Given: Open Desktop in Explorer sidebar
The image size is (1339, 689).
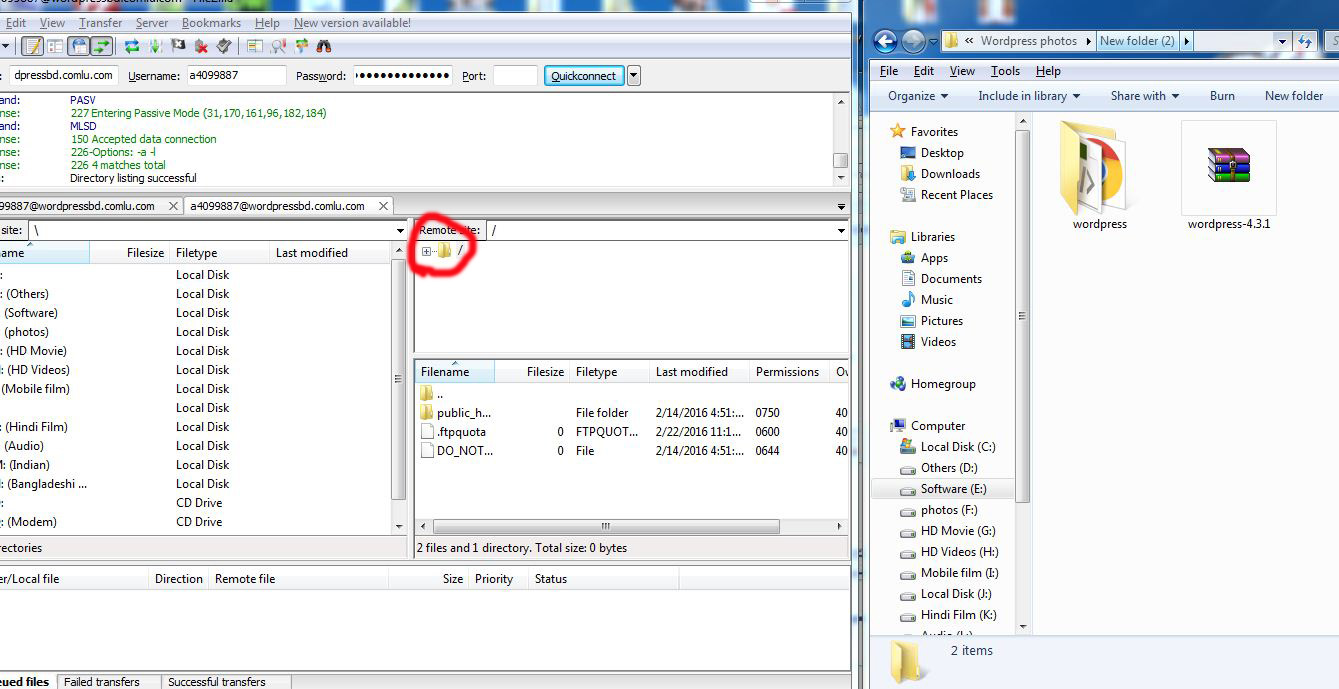Looking at the screenshot, I should pyautogui.click(x=942, y=152).
